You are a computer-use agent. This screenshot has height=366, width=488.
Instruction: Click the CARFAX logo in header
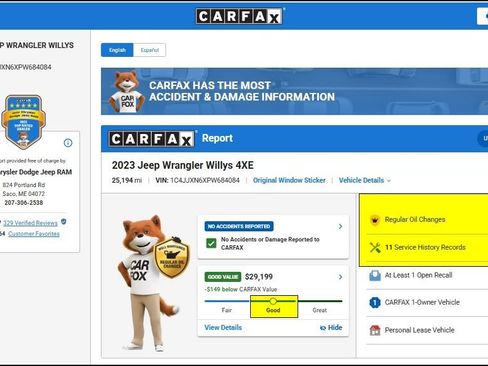click(239, 16)
